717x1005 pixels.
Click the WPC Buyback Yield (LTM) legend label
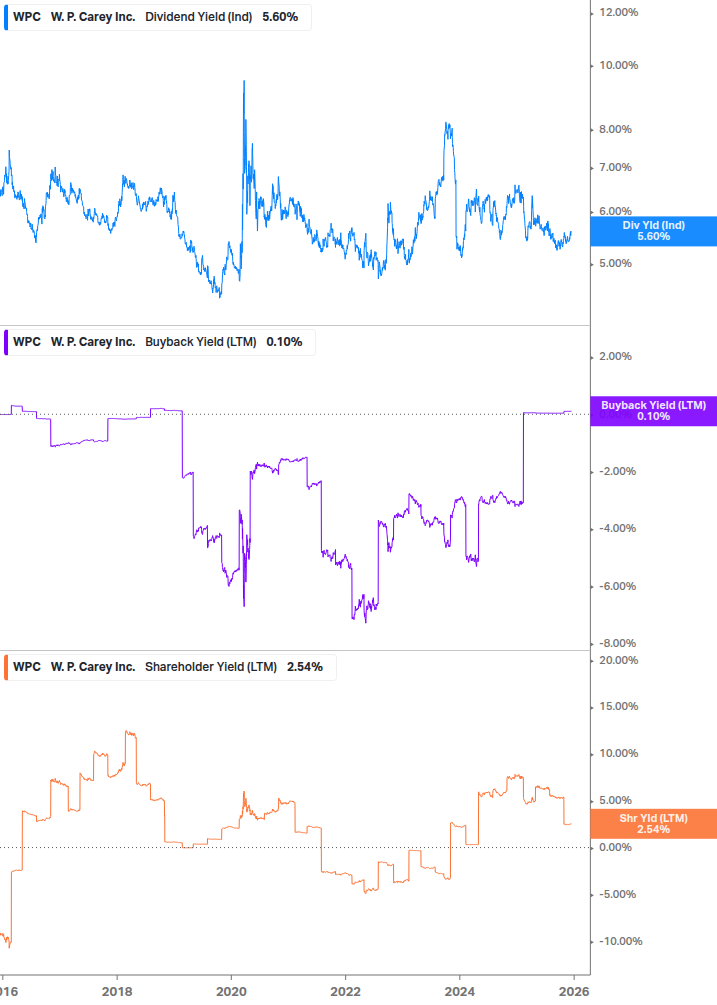[x=160, y=342]
